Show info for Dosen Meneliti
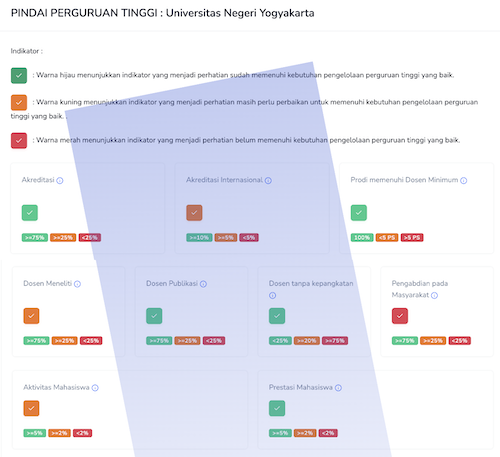 [x=77, y=284]
